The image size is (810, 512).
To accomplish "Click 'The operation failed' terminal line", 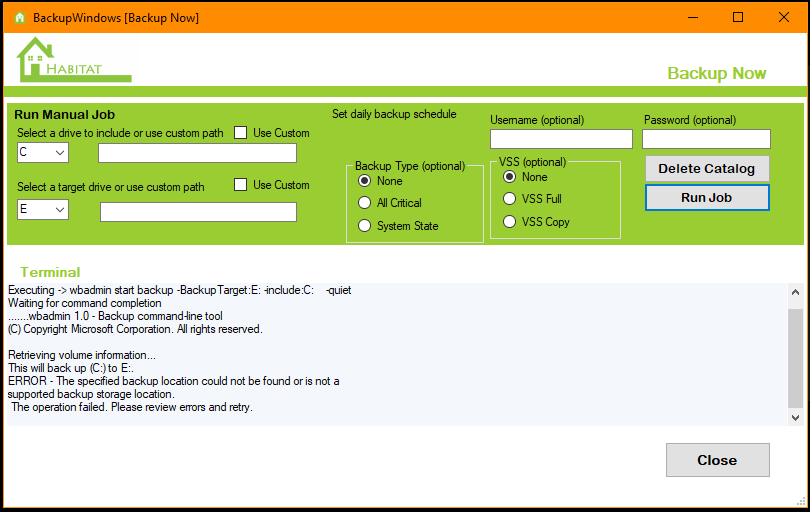I will 132,407.
